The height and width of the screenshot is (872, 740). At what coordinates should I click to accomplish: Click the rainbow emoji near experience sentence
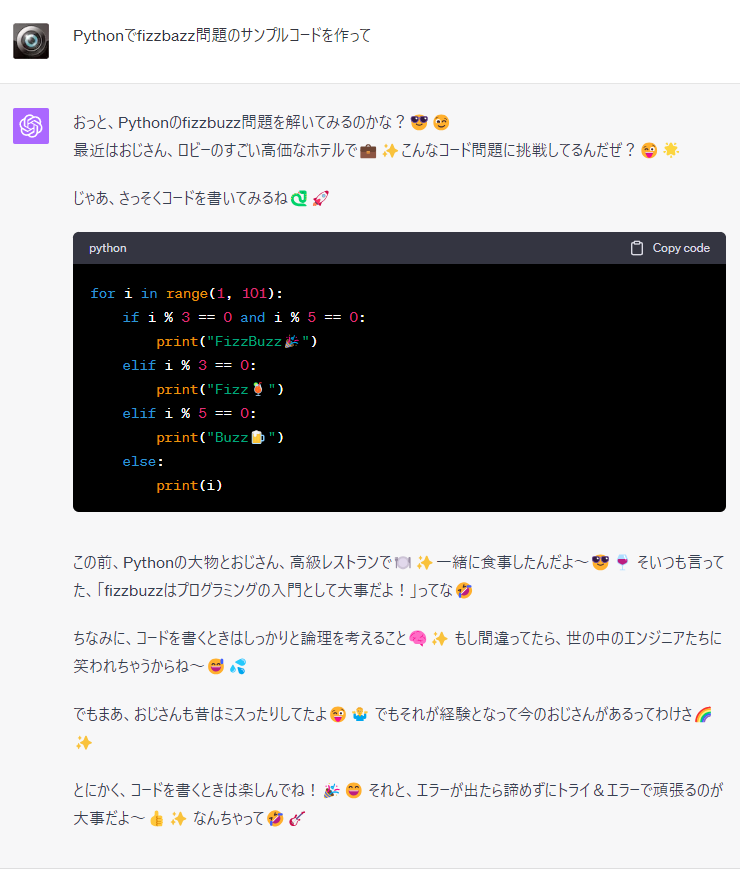click(x=703, y=714)
